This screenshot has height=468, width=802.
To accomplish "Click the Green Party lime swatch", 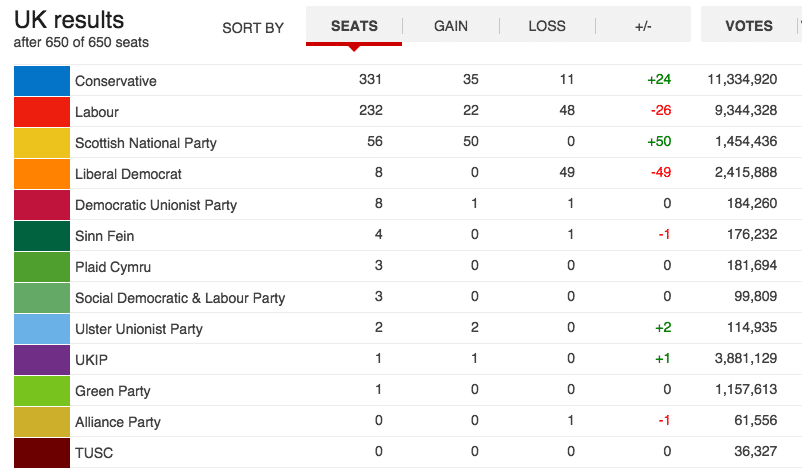I will 42,391.
